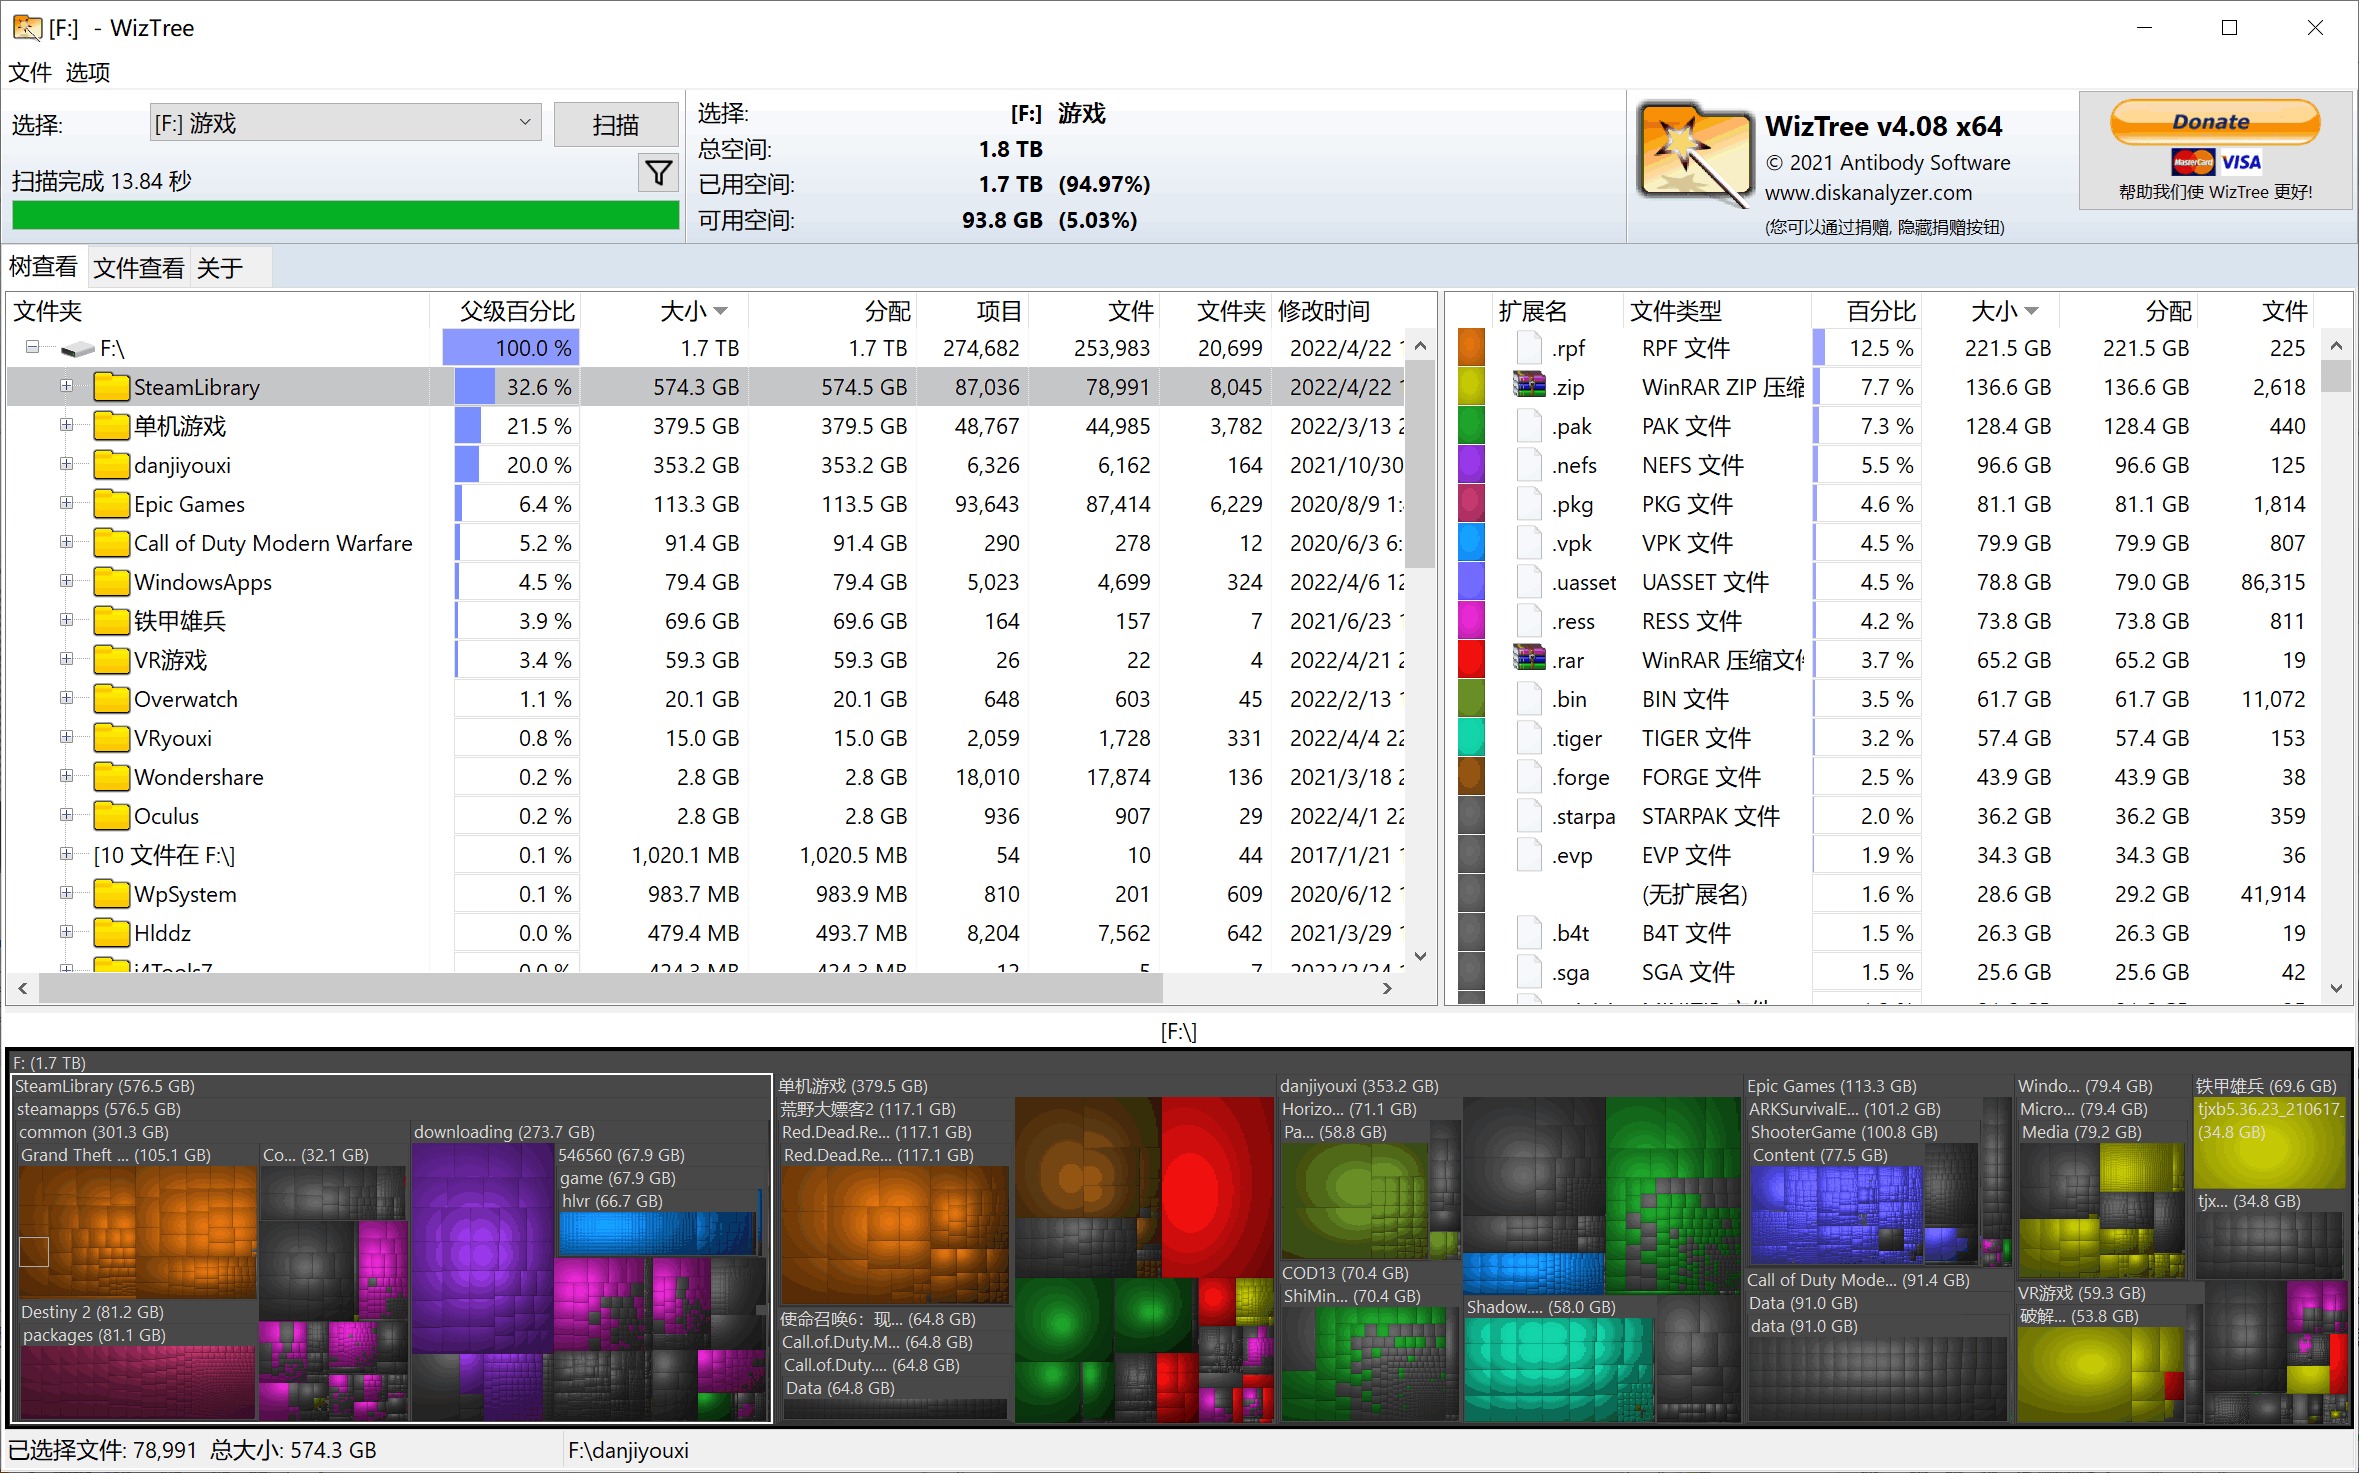Expand the WindowsApps tree node

click(66, 581)
